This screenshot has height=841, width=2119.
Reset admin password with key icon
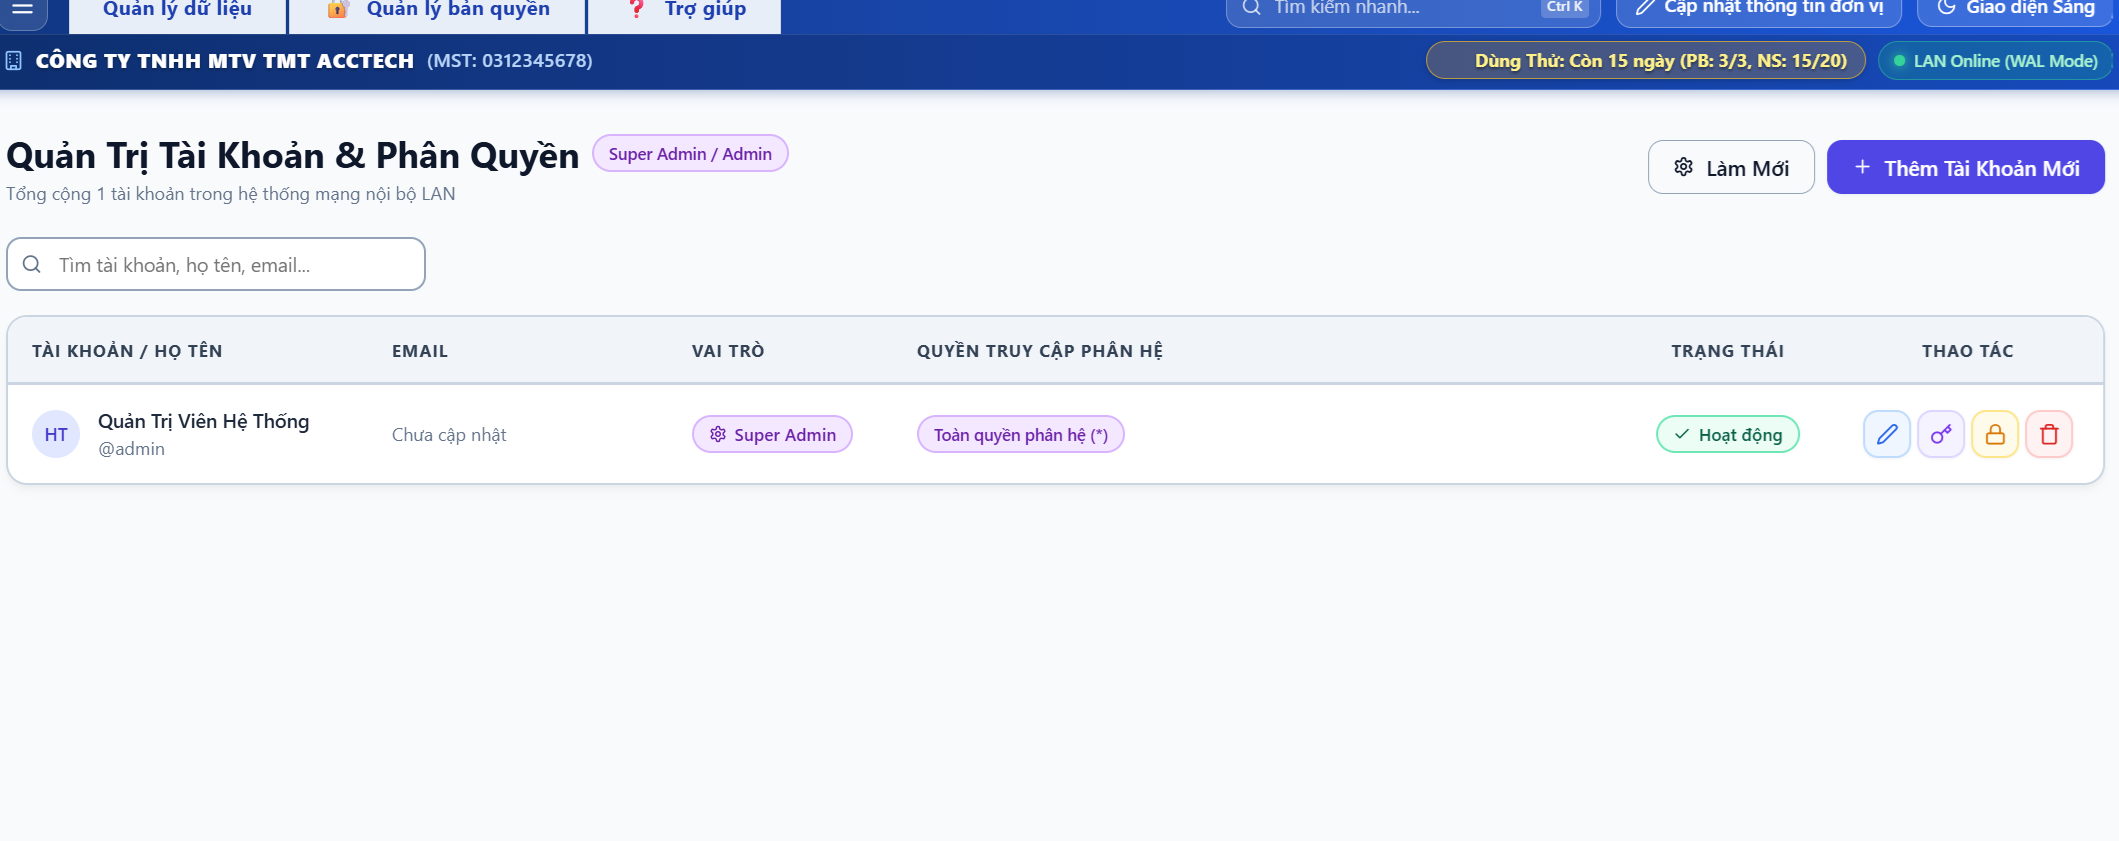[x=1941, y=434]
